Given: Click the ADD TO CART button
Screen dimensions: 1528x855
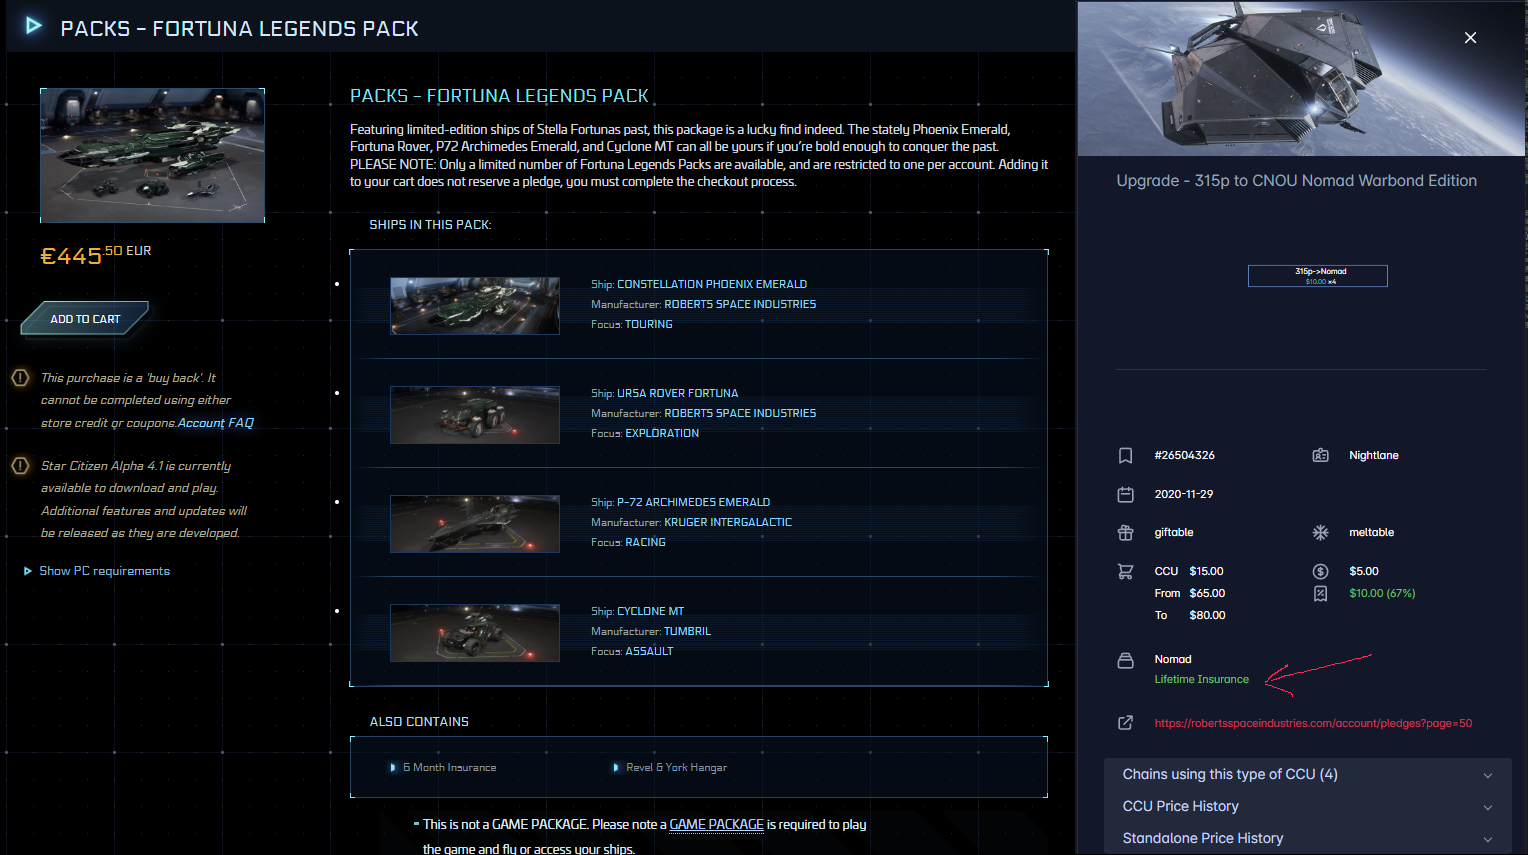Looking at the screenshot, I should [x=85, y=319].
